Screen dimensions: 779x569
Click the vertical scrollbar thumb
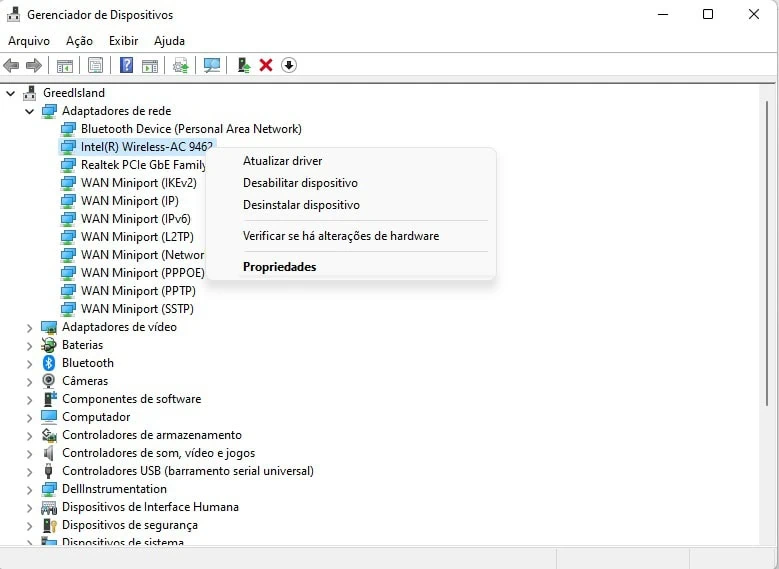pos(768,253)
